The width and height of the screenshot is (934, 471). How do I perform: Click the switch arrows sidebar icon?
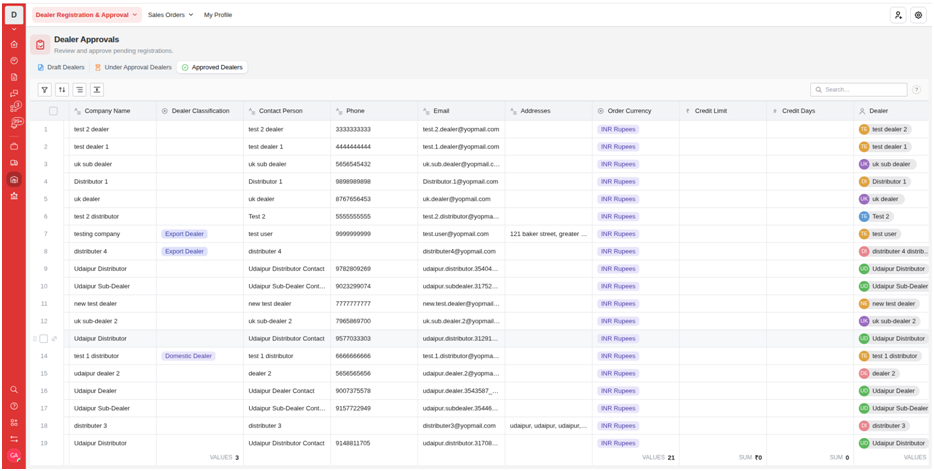[14, 439]
